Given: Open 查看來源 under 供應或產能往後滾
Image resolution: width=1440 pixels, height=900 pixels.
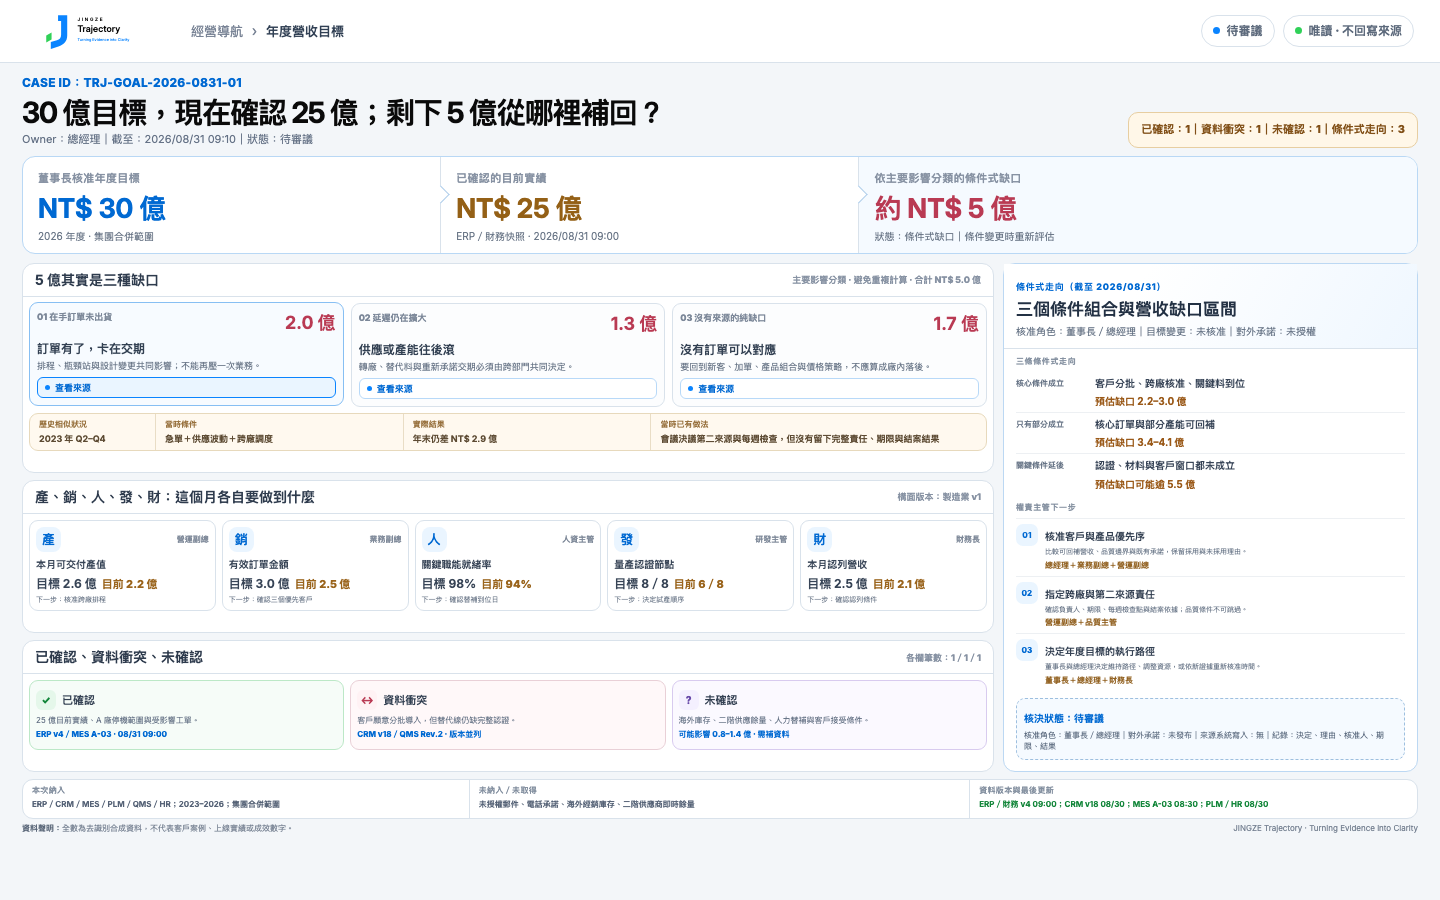Looking at the screenshot, I should pos(508,389).
